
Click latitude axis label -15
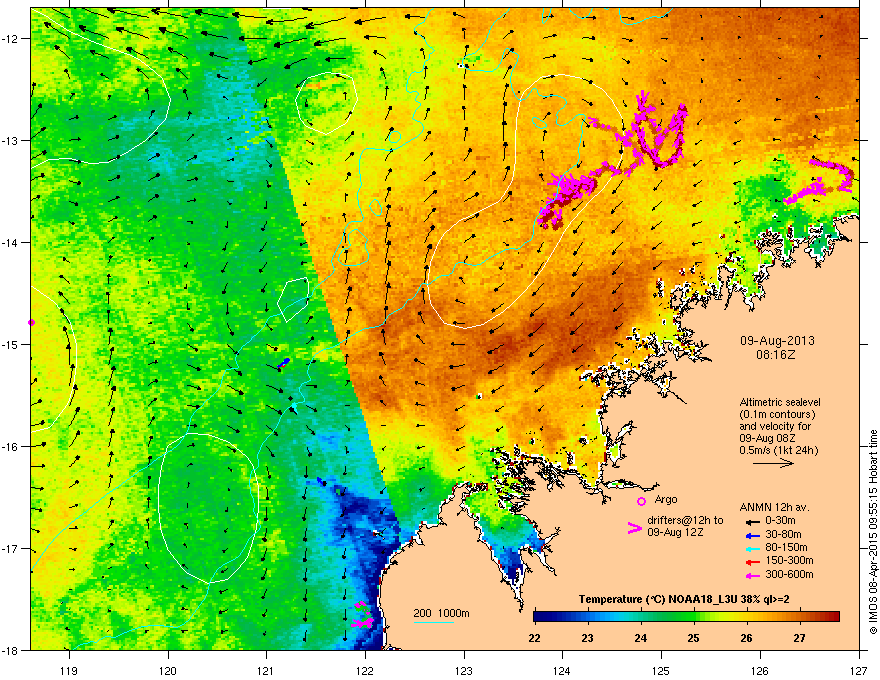coord(10,344)
